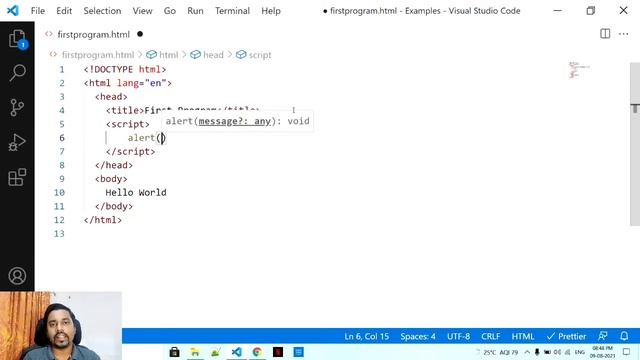Click the closing </script> tag
The height and width of the screenshot is (360, 640).
(x=130, y=151)
